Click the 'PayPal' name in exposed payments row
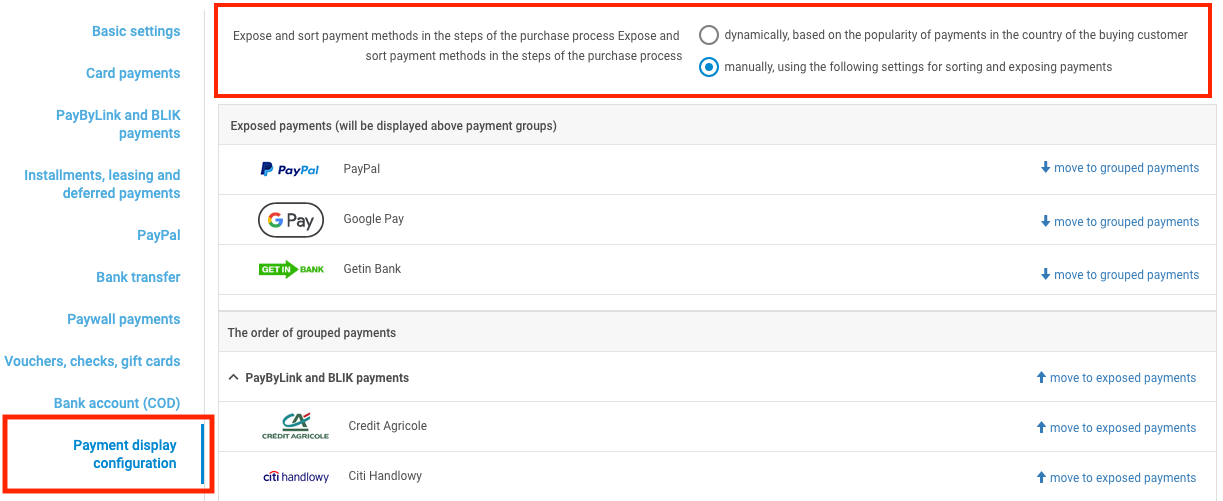 click(361, 169)
